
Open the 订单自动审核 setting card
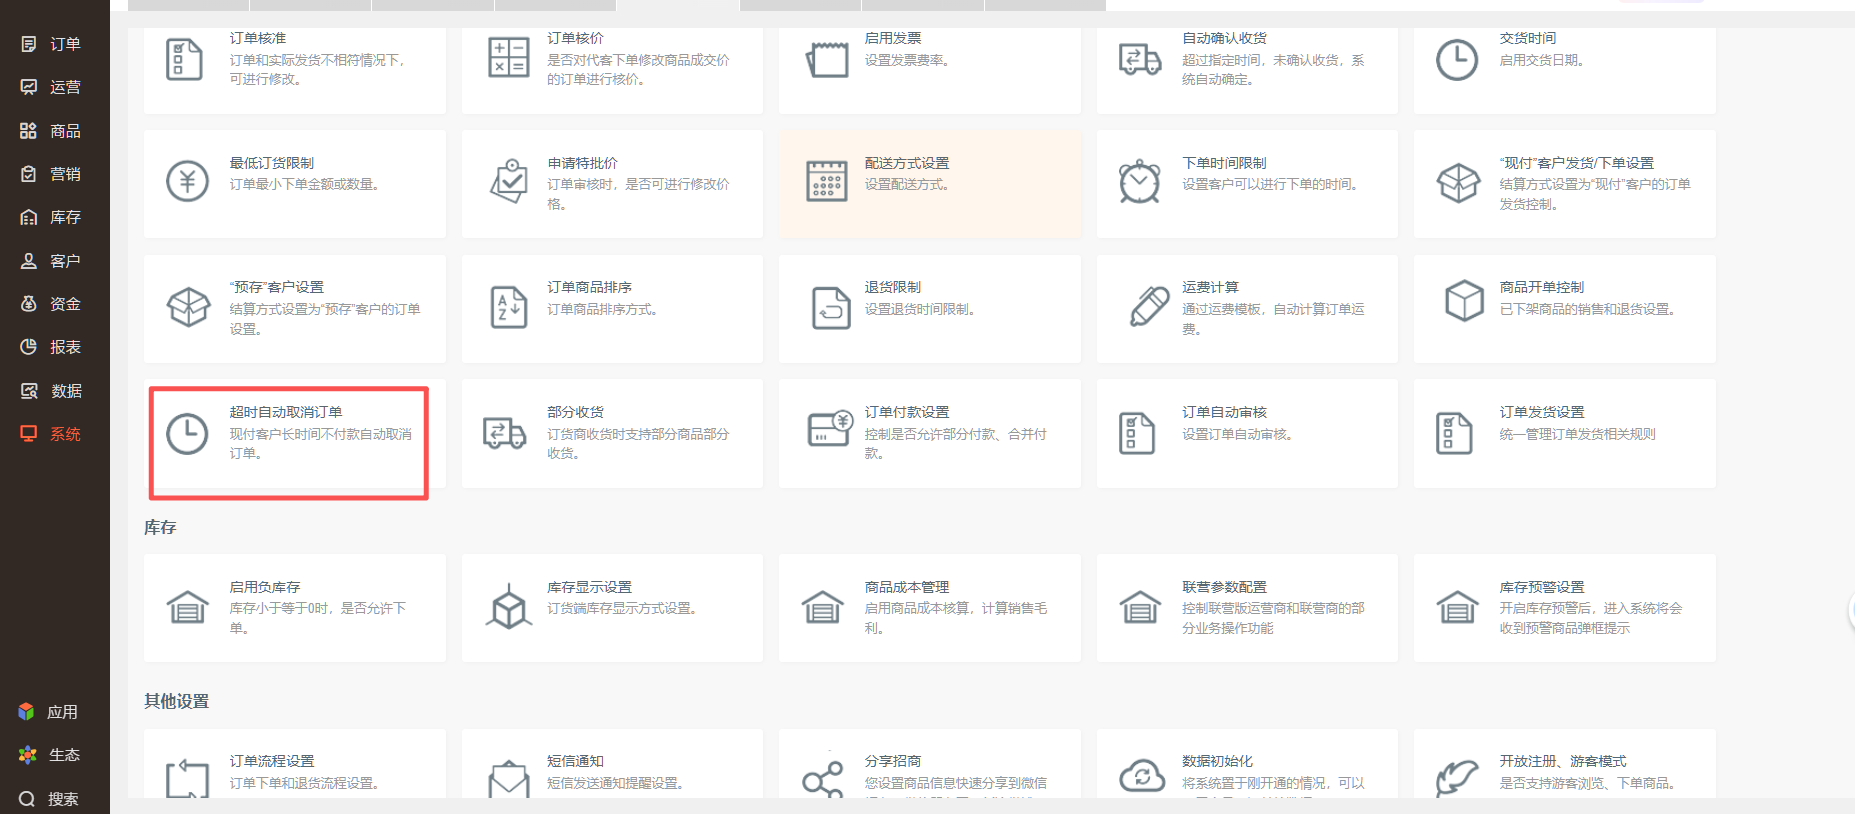[1247, 434]
